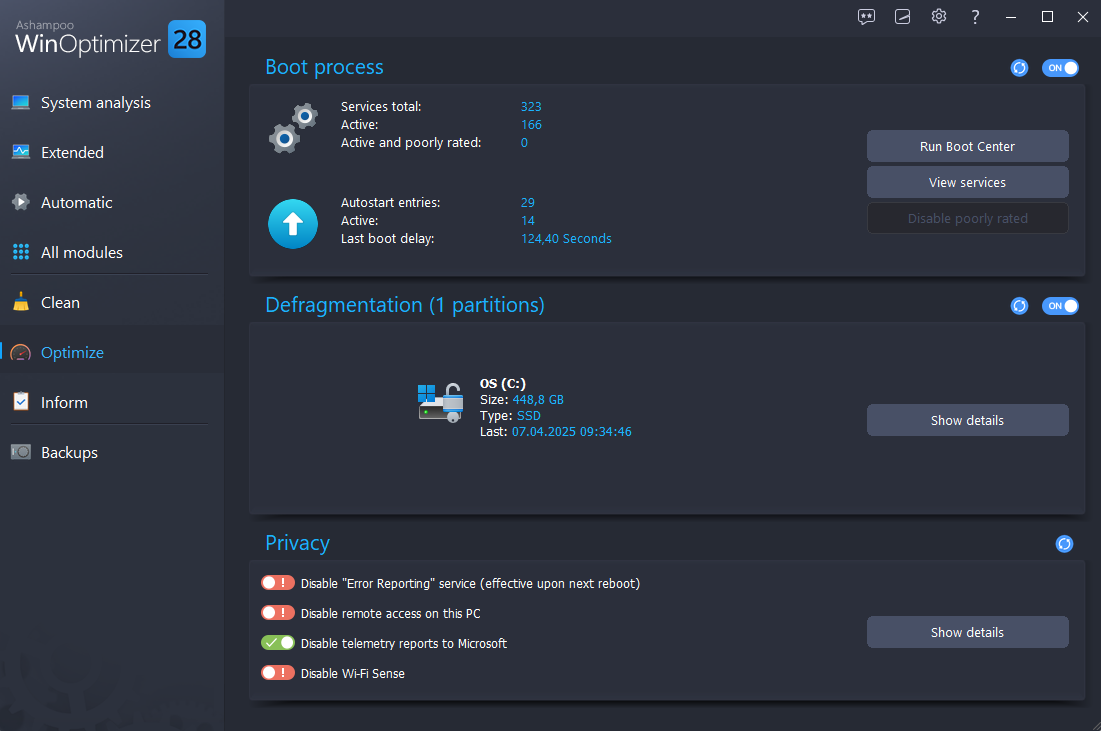Select the All modules grid icon
The image size is (1101, 731).
[21, 252]
